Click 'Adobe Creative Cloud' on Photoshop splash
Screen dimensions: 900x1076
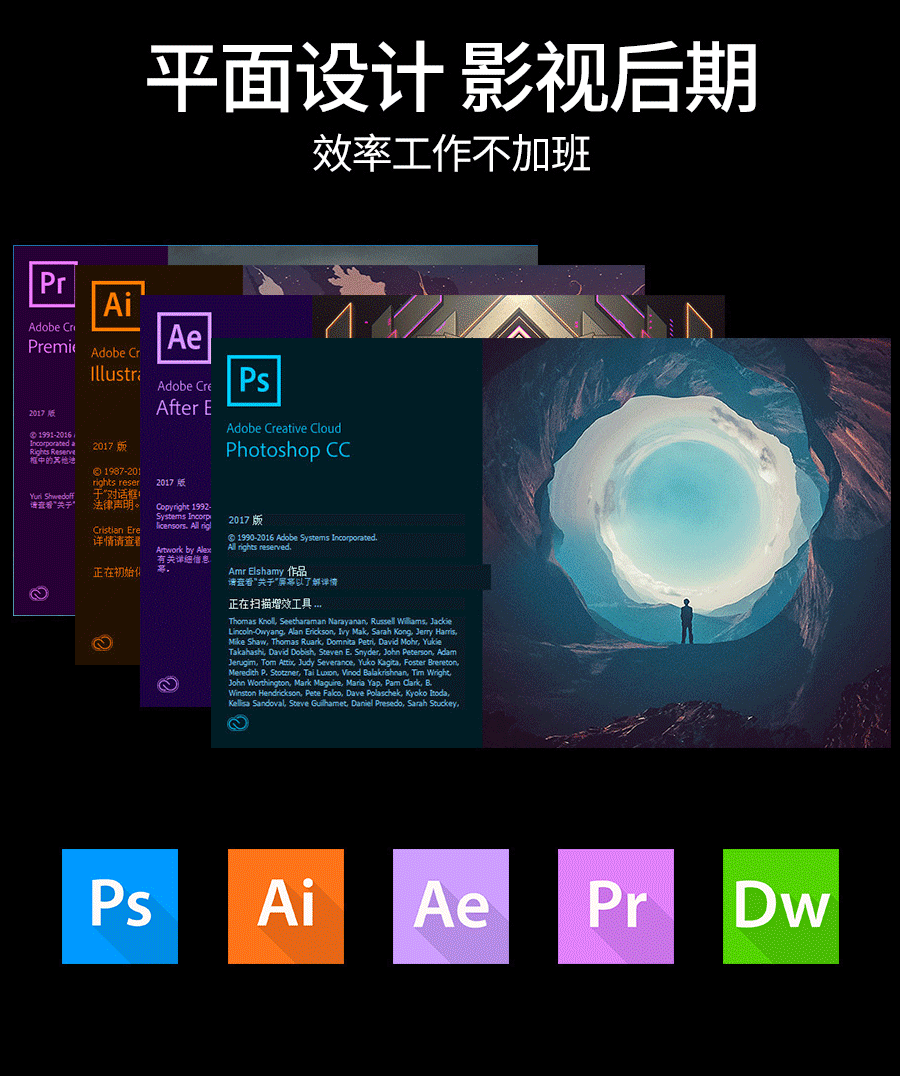point(283,428)
